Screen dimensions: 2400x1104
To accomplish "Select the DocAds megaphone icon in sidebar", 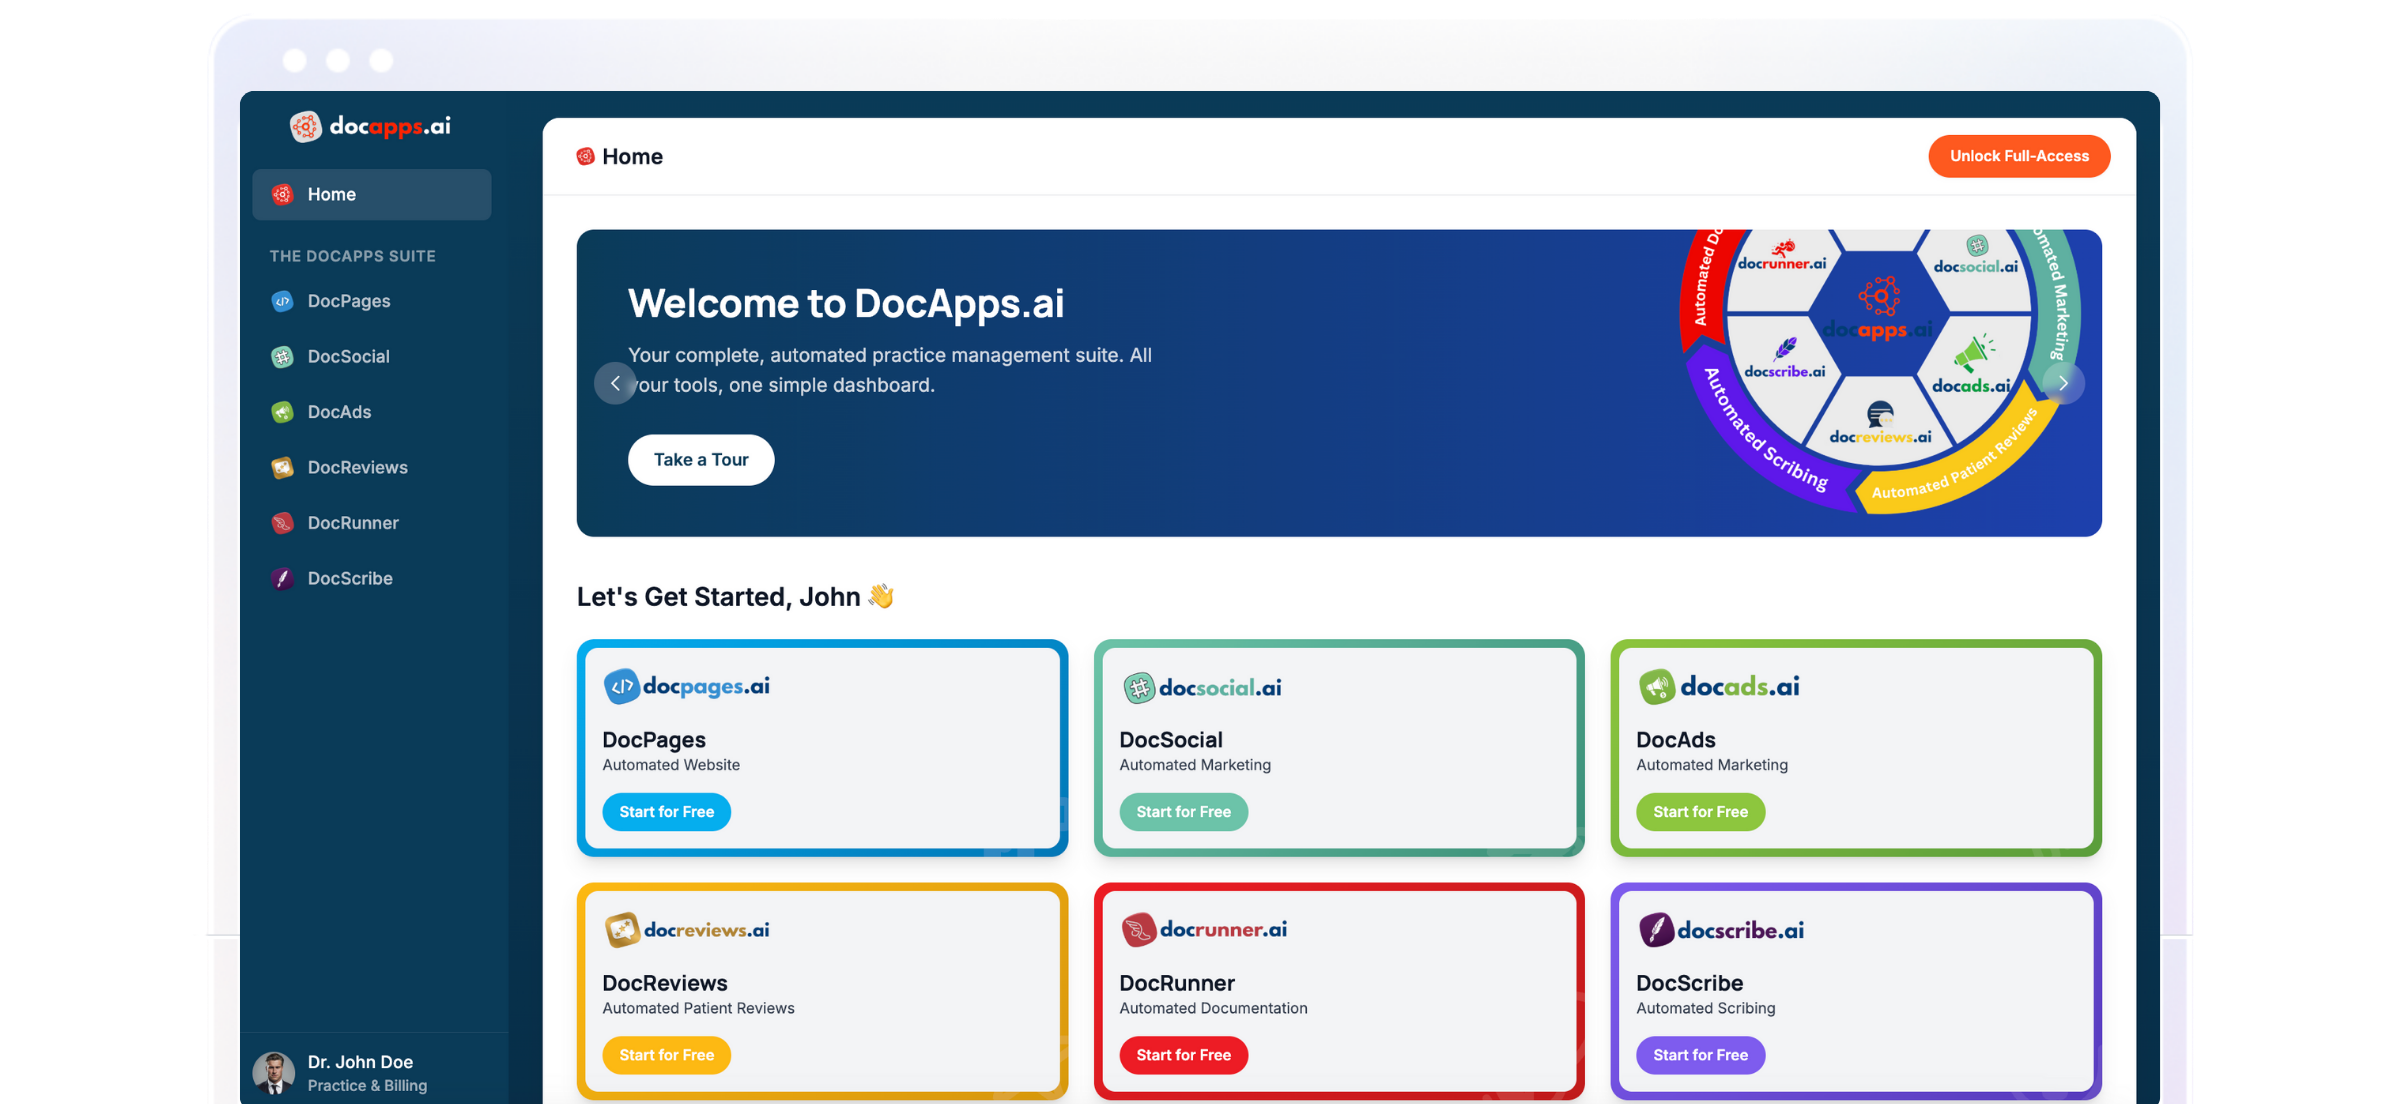I will [x=283, y=412].
